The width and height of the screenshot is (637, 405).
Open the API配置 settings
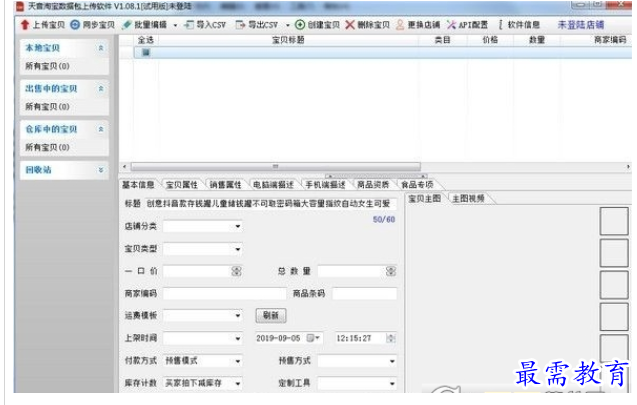pos(468,25)
